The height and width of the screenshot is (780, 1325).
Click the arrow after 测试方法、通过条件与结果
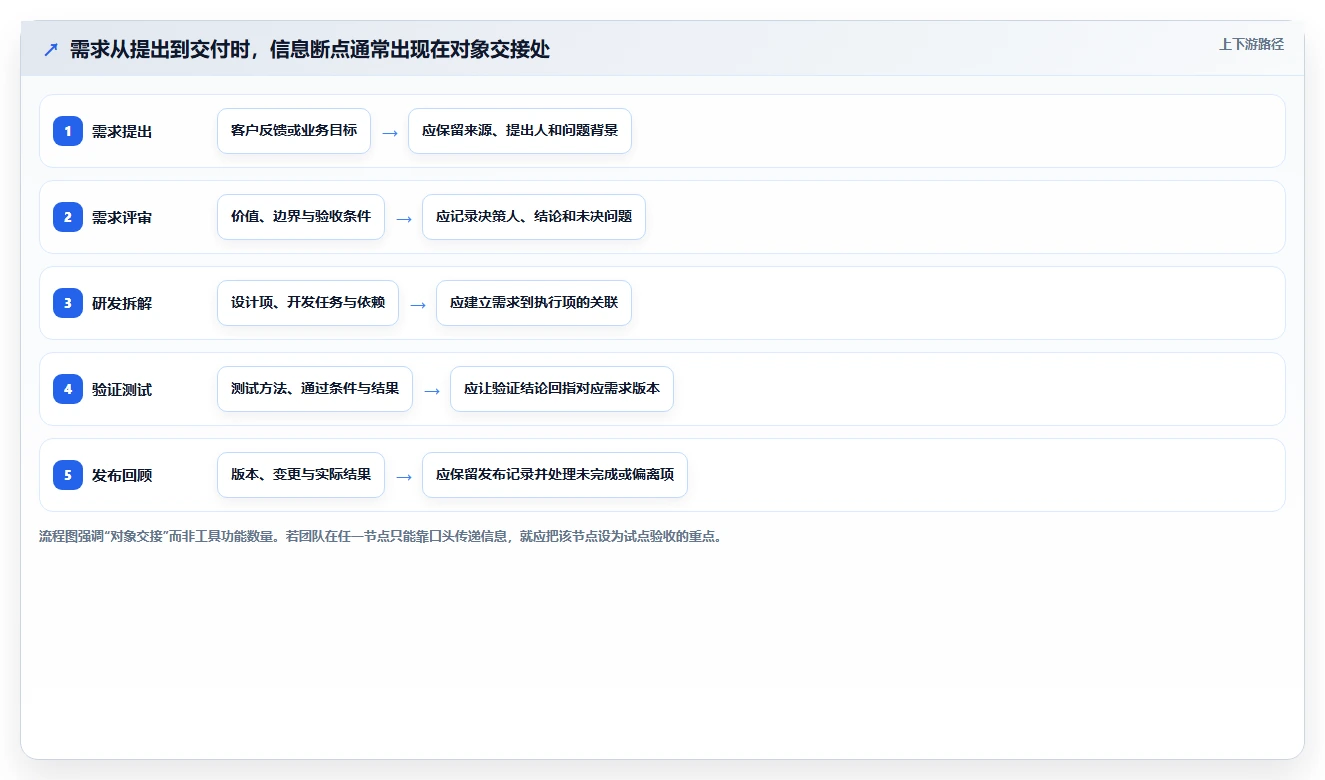[x=432, y=390]
